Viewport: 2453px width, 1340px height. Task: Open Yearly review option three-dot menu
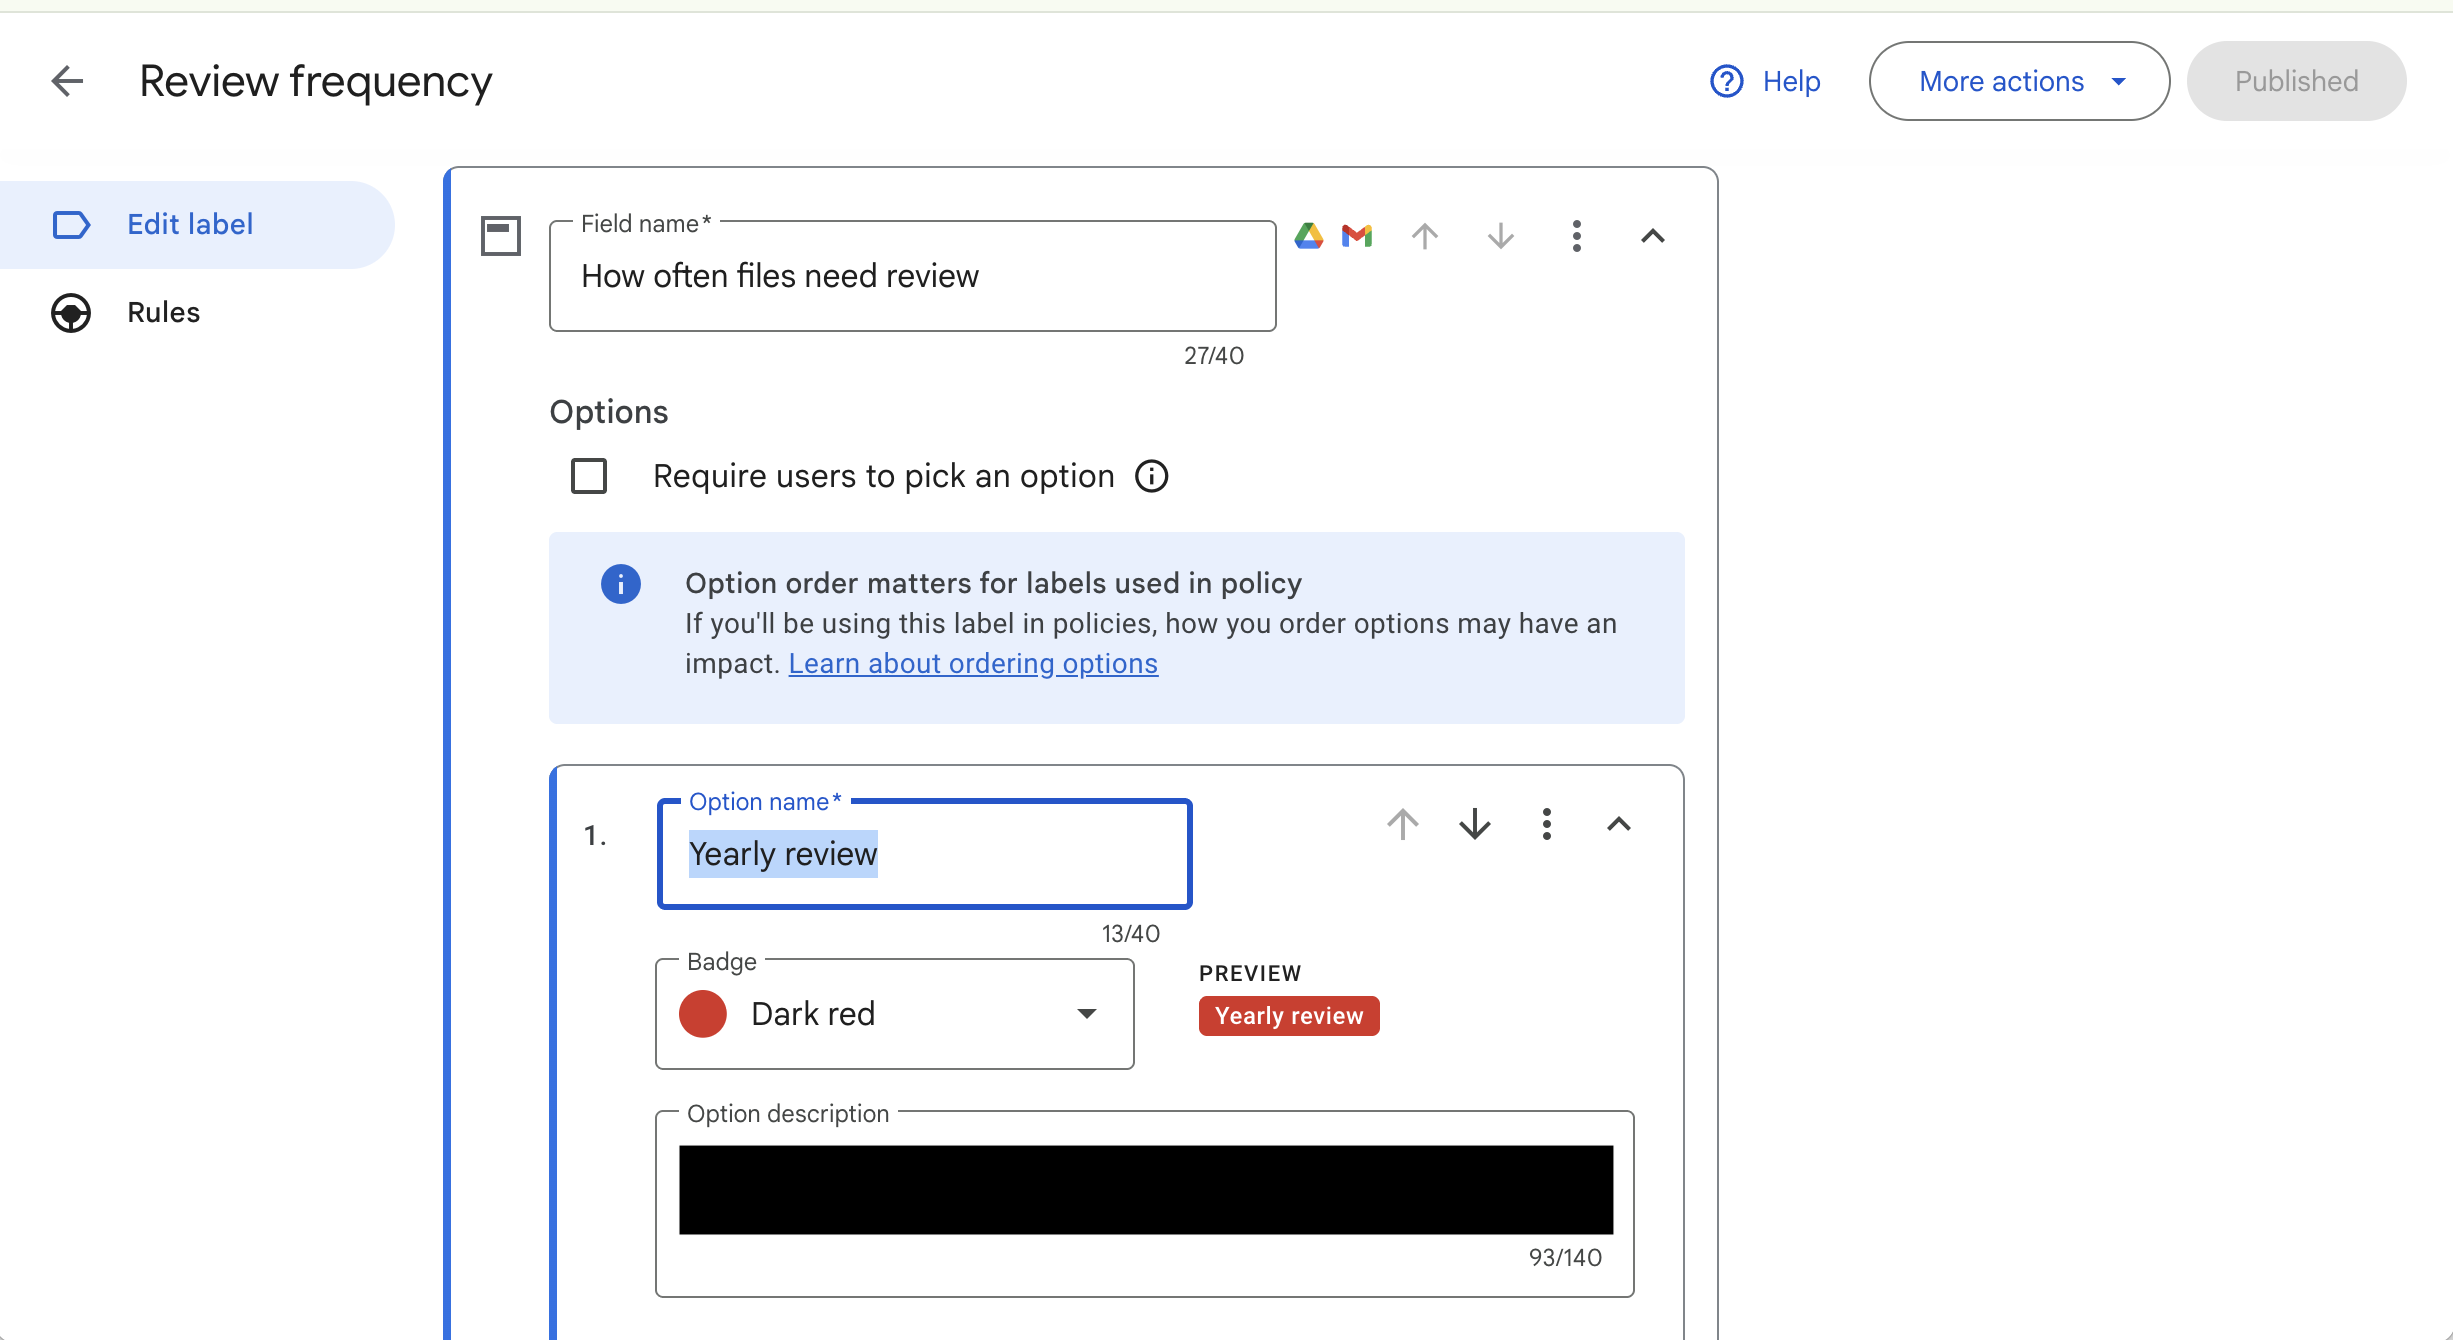click(1546, 824)
